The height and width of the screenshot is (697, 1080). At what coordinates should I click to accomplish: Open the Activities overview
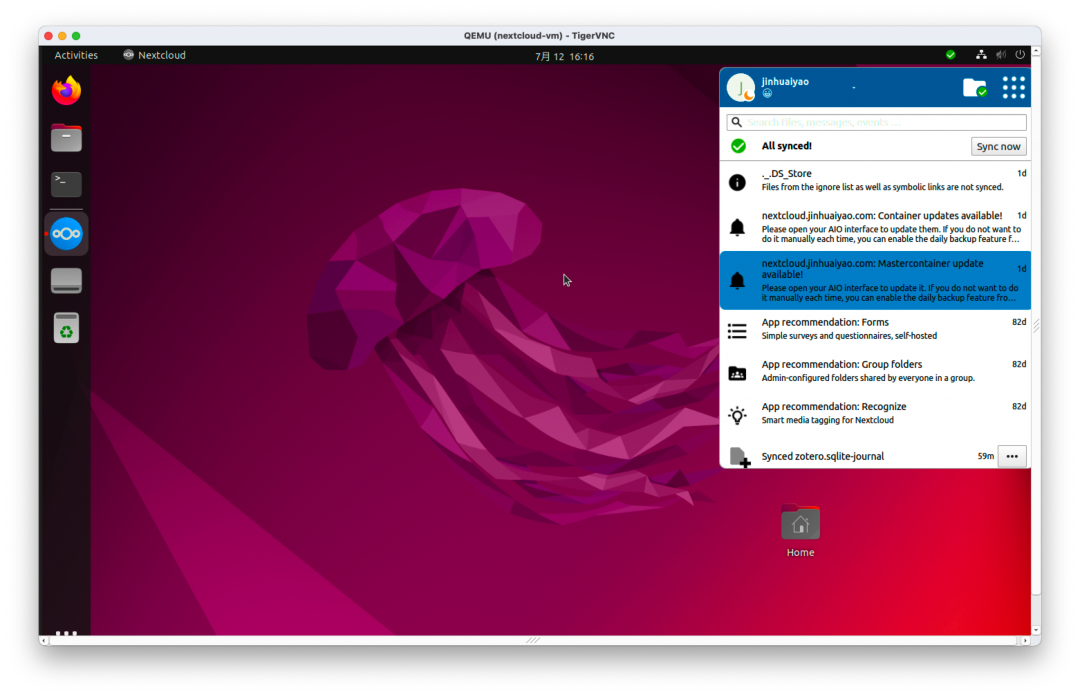click(76, 55)
